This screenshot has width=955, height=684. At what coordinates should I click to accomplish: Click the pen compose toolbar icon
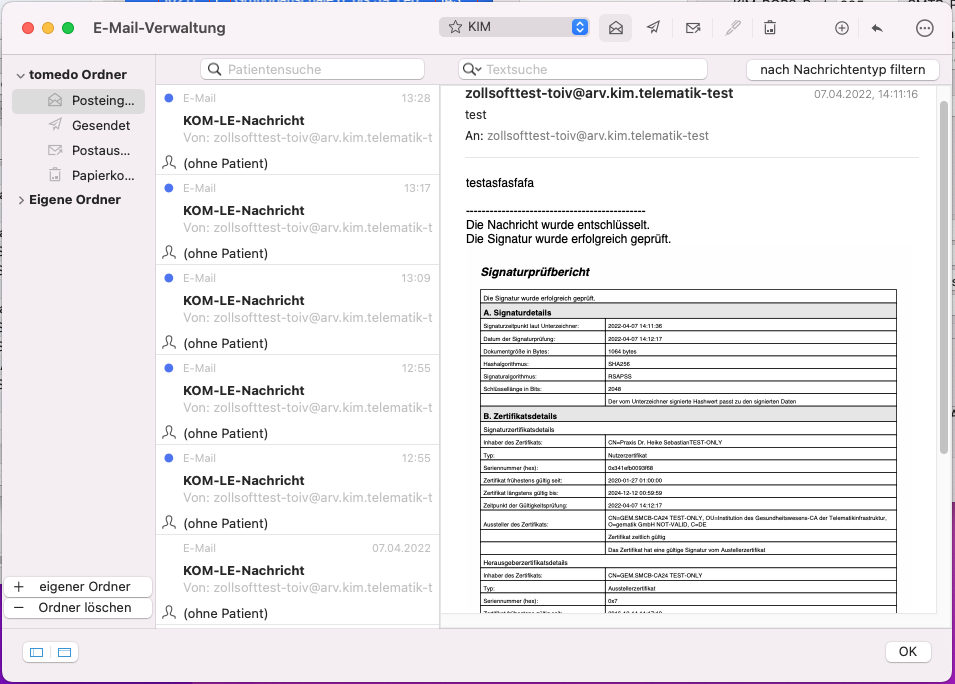point(733,28)
